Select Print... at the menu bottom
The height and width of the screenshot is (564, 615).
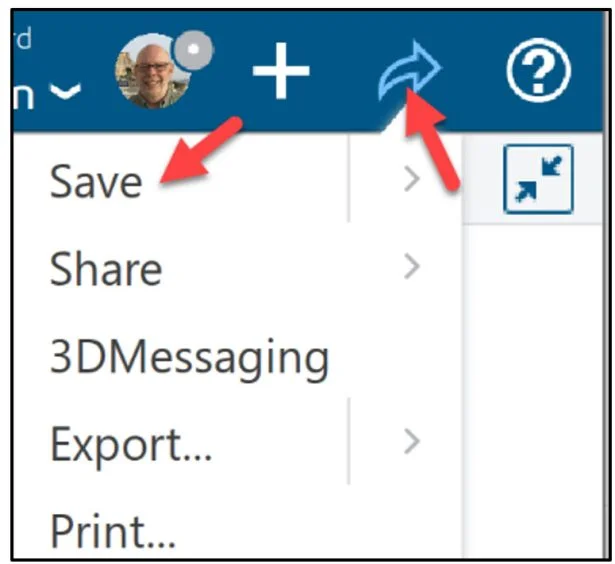[113, 531]
